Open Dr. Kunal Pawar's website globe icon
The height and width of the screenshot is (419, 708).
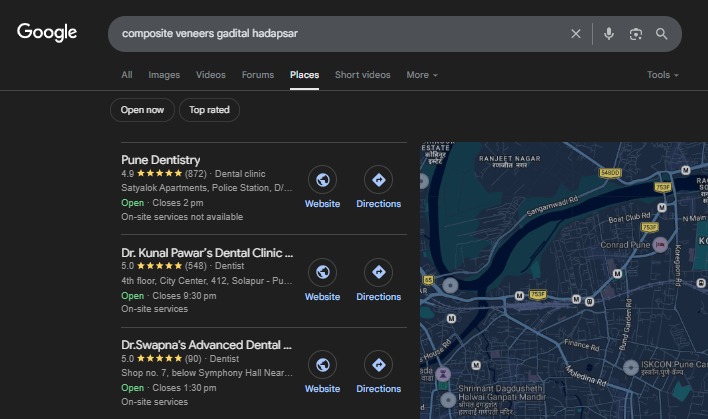pos(322,272)
